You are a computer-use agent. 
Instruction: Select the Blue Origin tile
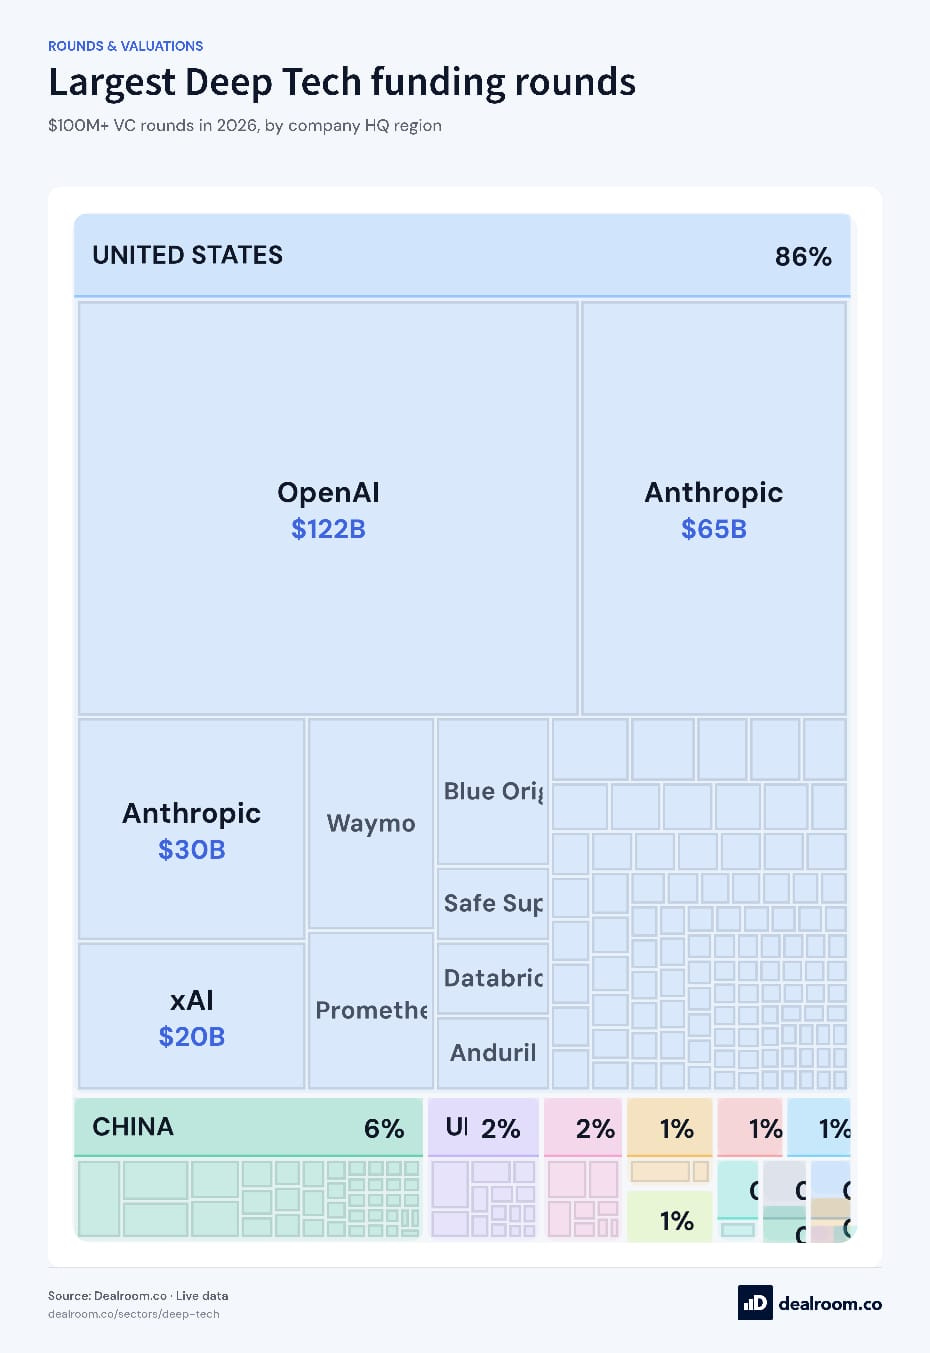(x=493, y=792)
